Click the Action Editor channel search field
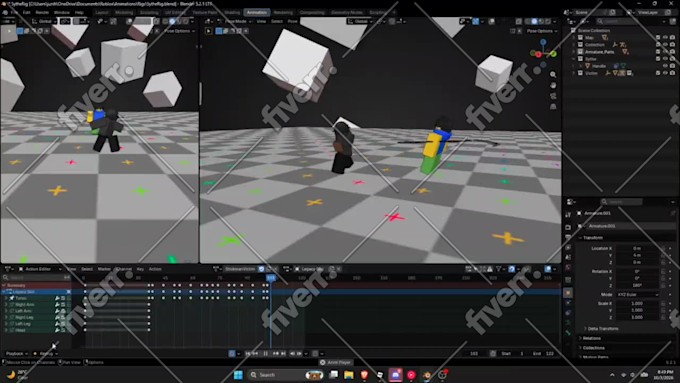The image size is (680, 383). (x=35, y=277)
